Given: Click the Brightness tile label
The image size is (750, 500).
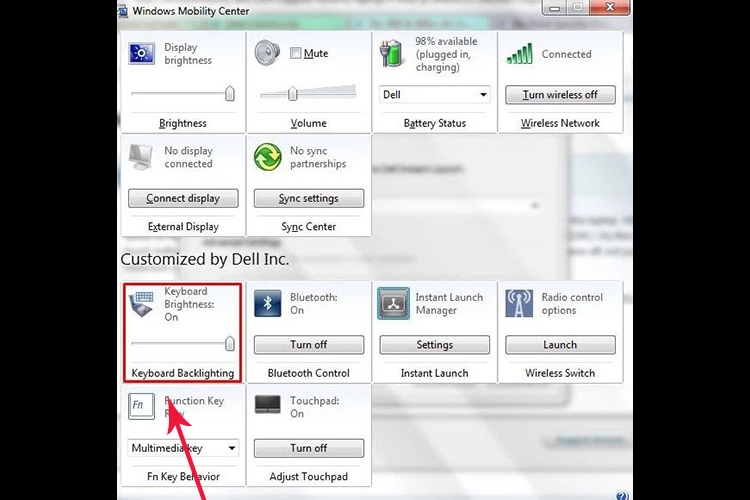Looking at the screenshot, I should pos(183,123).
